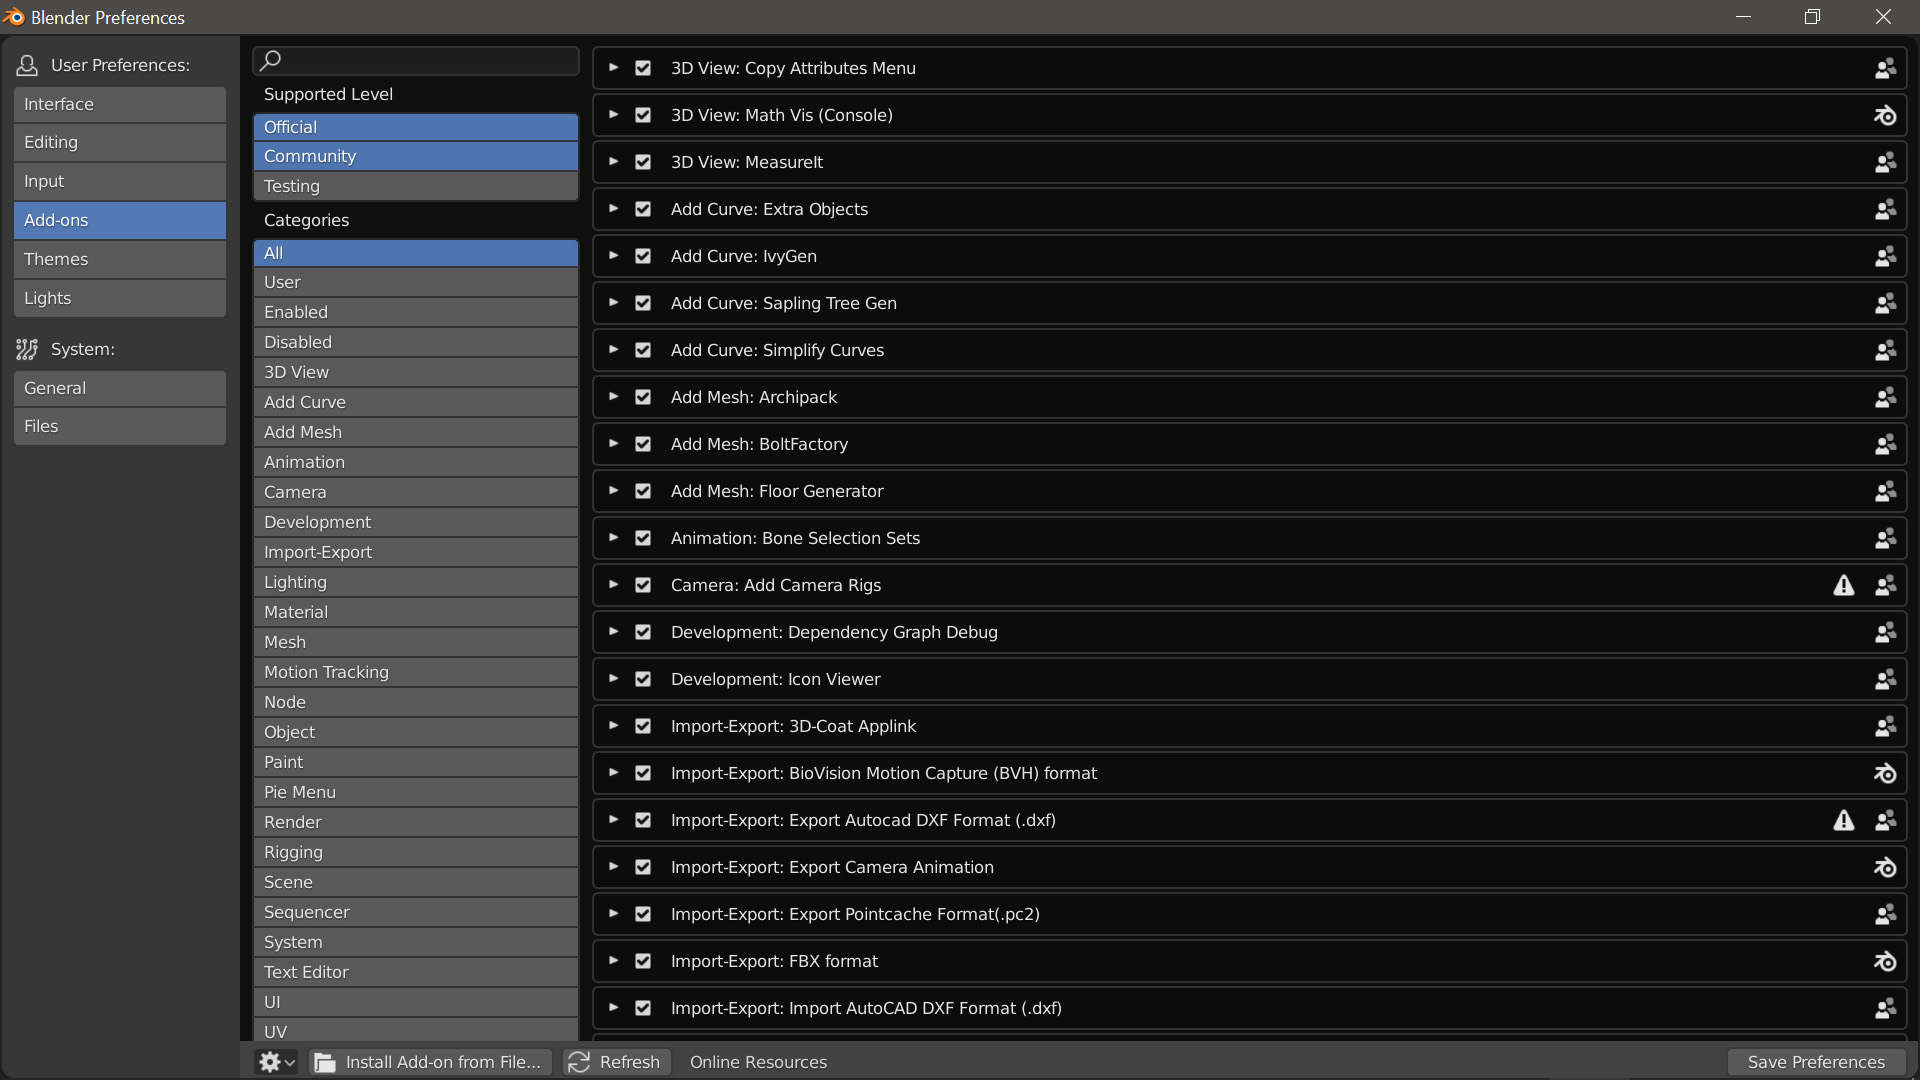Click the community icon on Dependency Graph Debug row
Image resolution: width=1920 pixels, height=1080 pixels.
1885,632
